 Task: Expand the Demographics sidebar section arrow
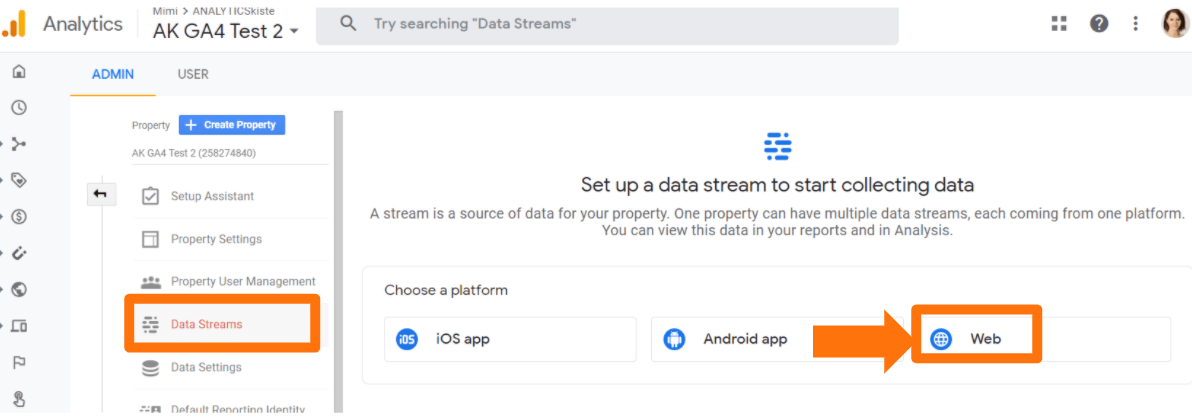point(3,290)
